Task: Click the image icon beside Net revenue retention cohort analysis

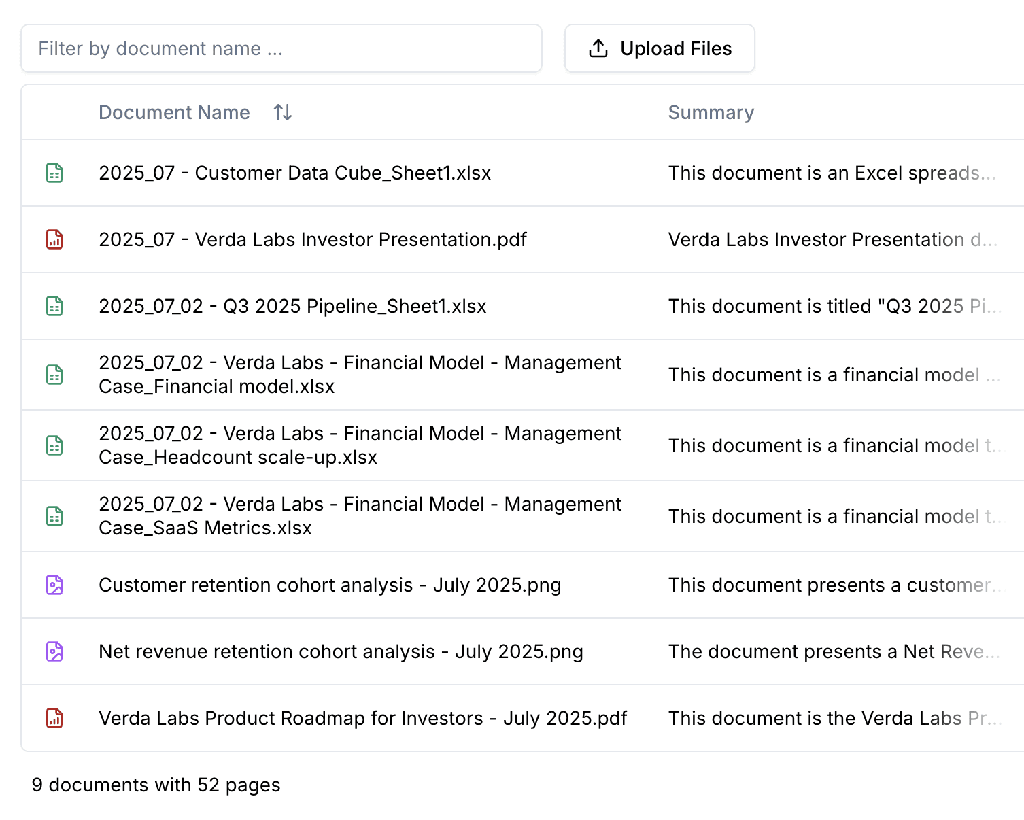Action: [55, 652]
